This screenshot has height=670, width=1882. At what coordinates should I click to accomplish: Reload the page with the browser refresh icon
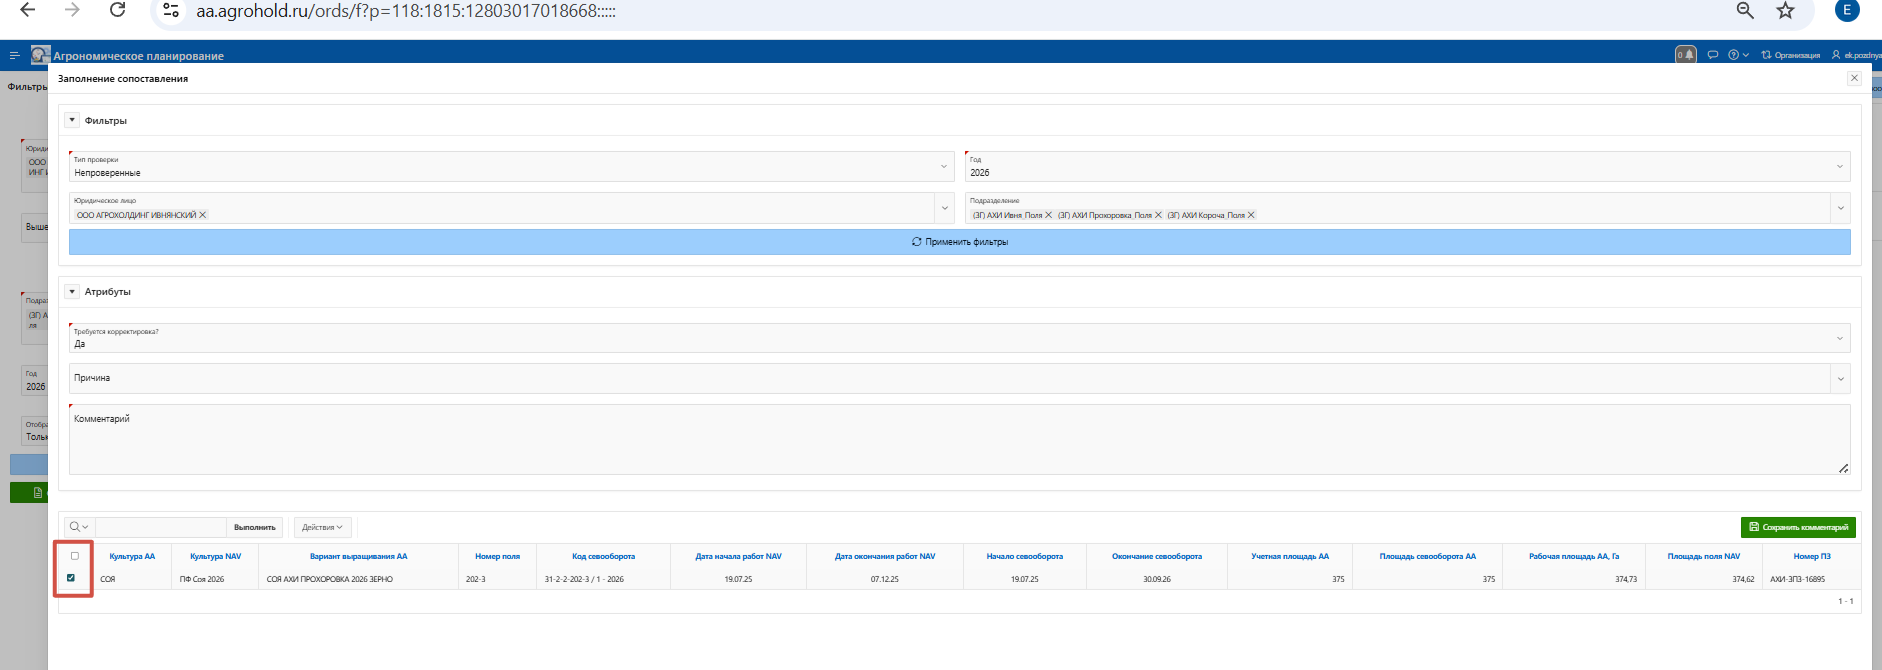(117, 10)
